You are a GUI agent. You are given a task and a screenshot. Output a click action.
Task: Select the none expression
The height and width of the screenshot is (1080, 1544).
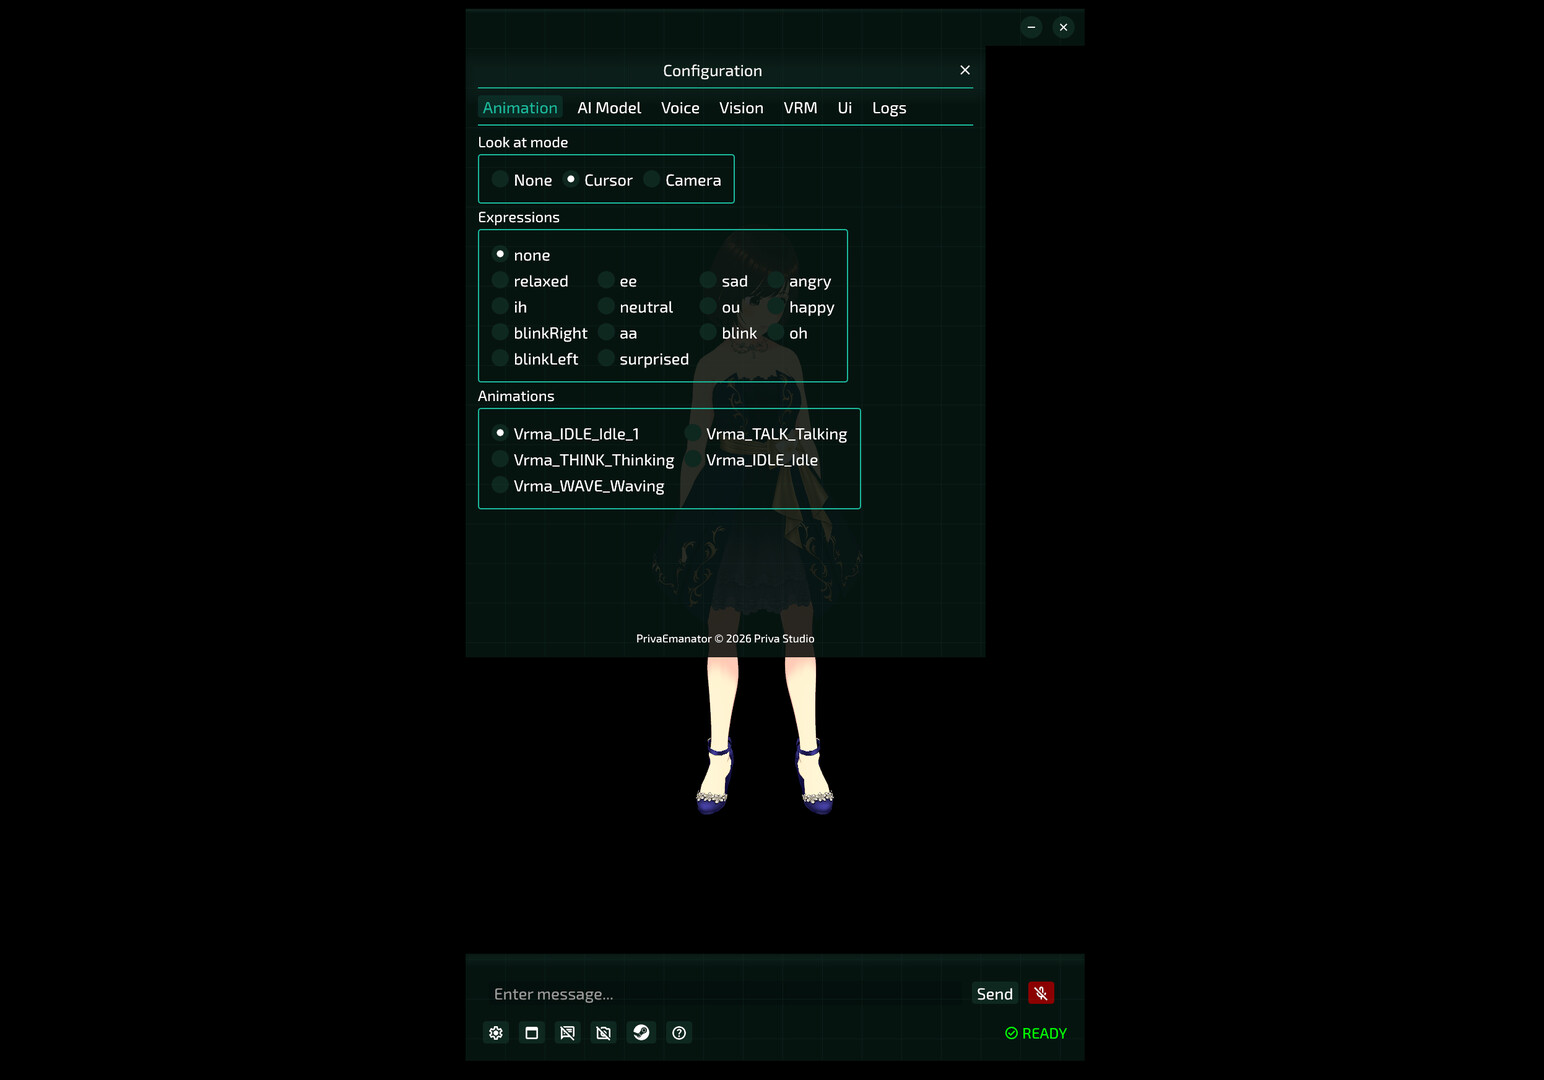521,255
